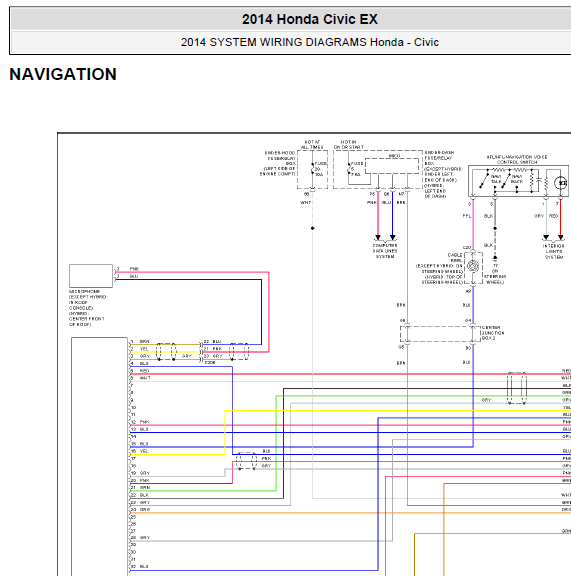Click the 'HOT AT ALL TIMES' label
This screenshot has width=571, height=576.
pos(312,145)
